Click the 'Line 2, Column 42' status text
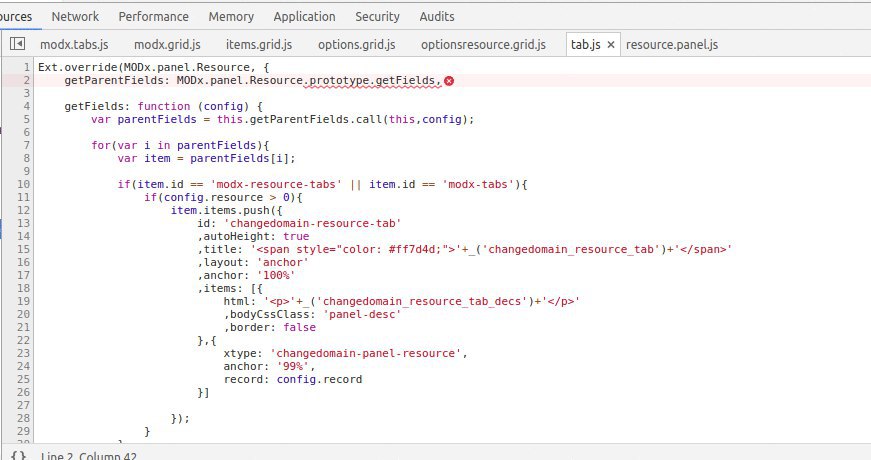The image size is (871, 460). [x=88, y=456]
